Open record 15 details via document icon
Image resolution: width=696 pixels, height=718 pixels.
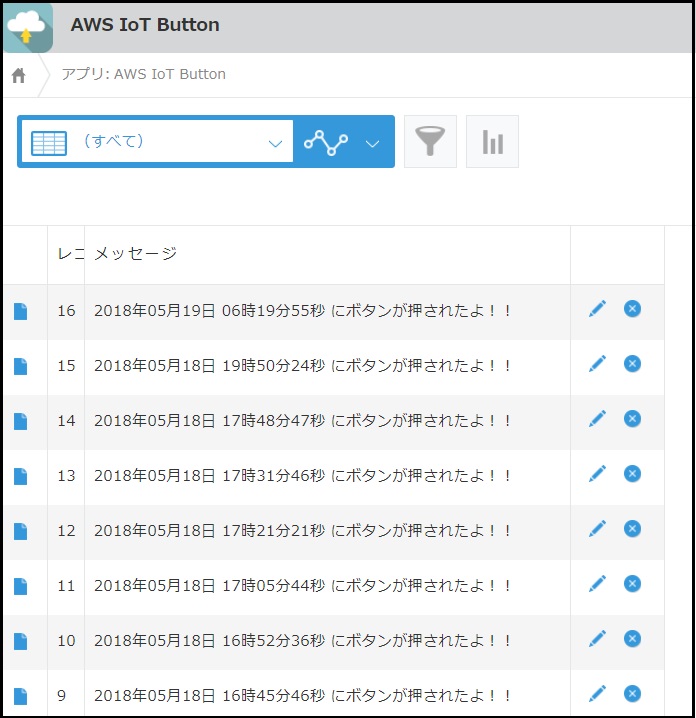pyautogui.click(x=21, y=366)
